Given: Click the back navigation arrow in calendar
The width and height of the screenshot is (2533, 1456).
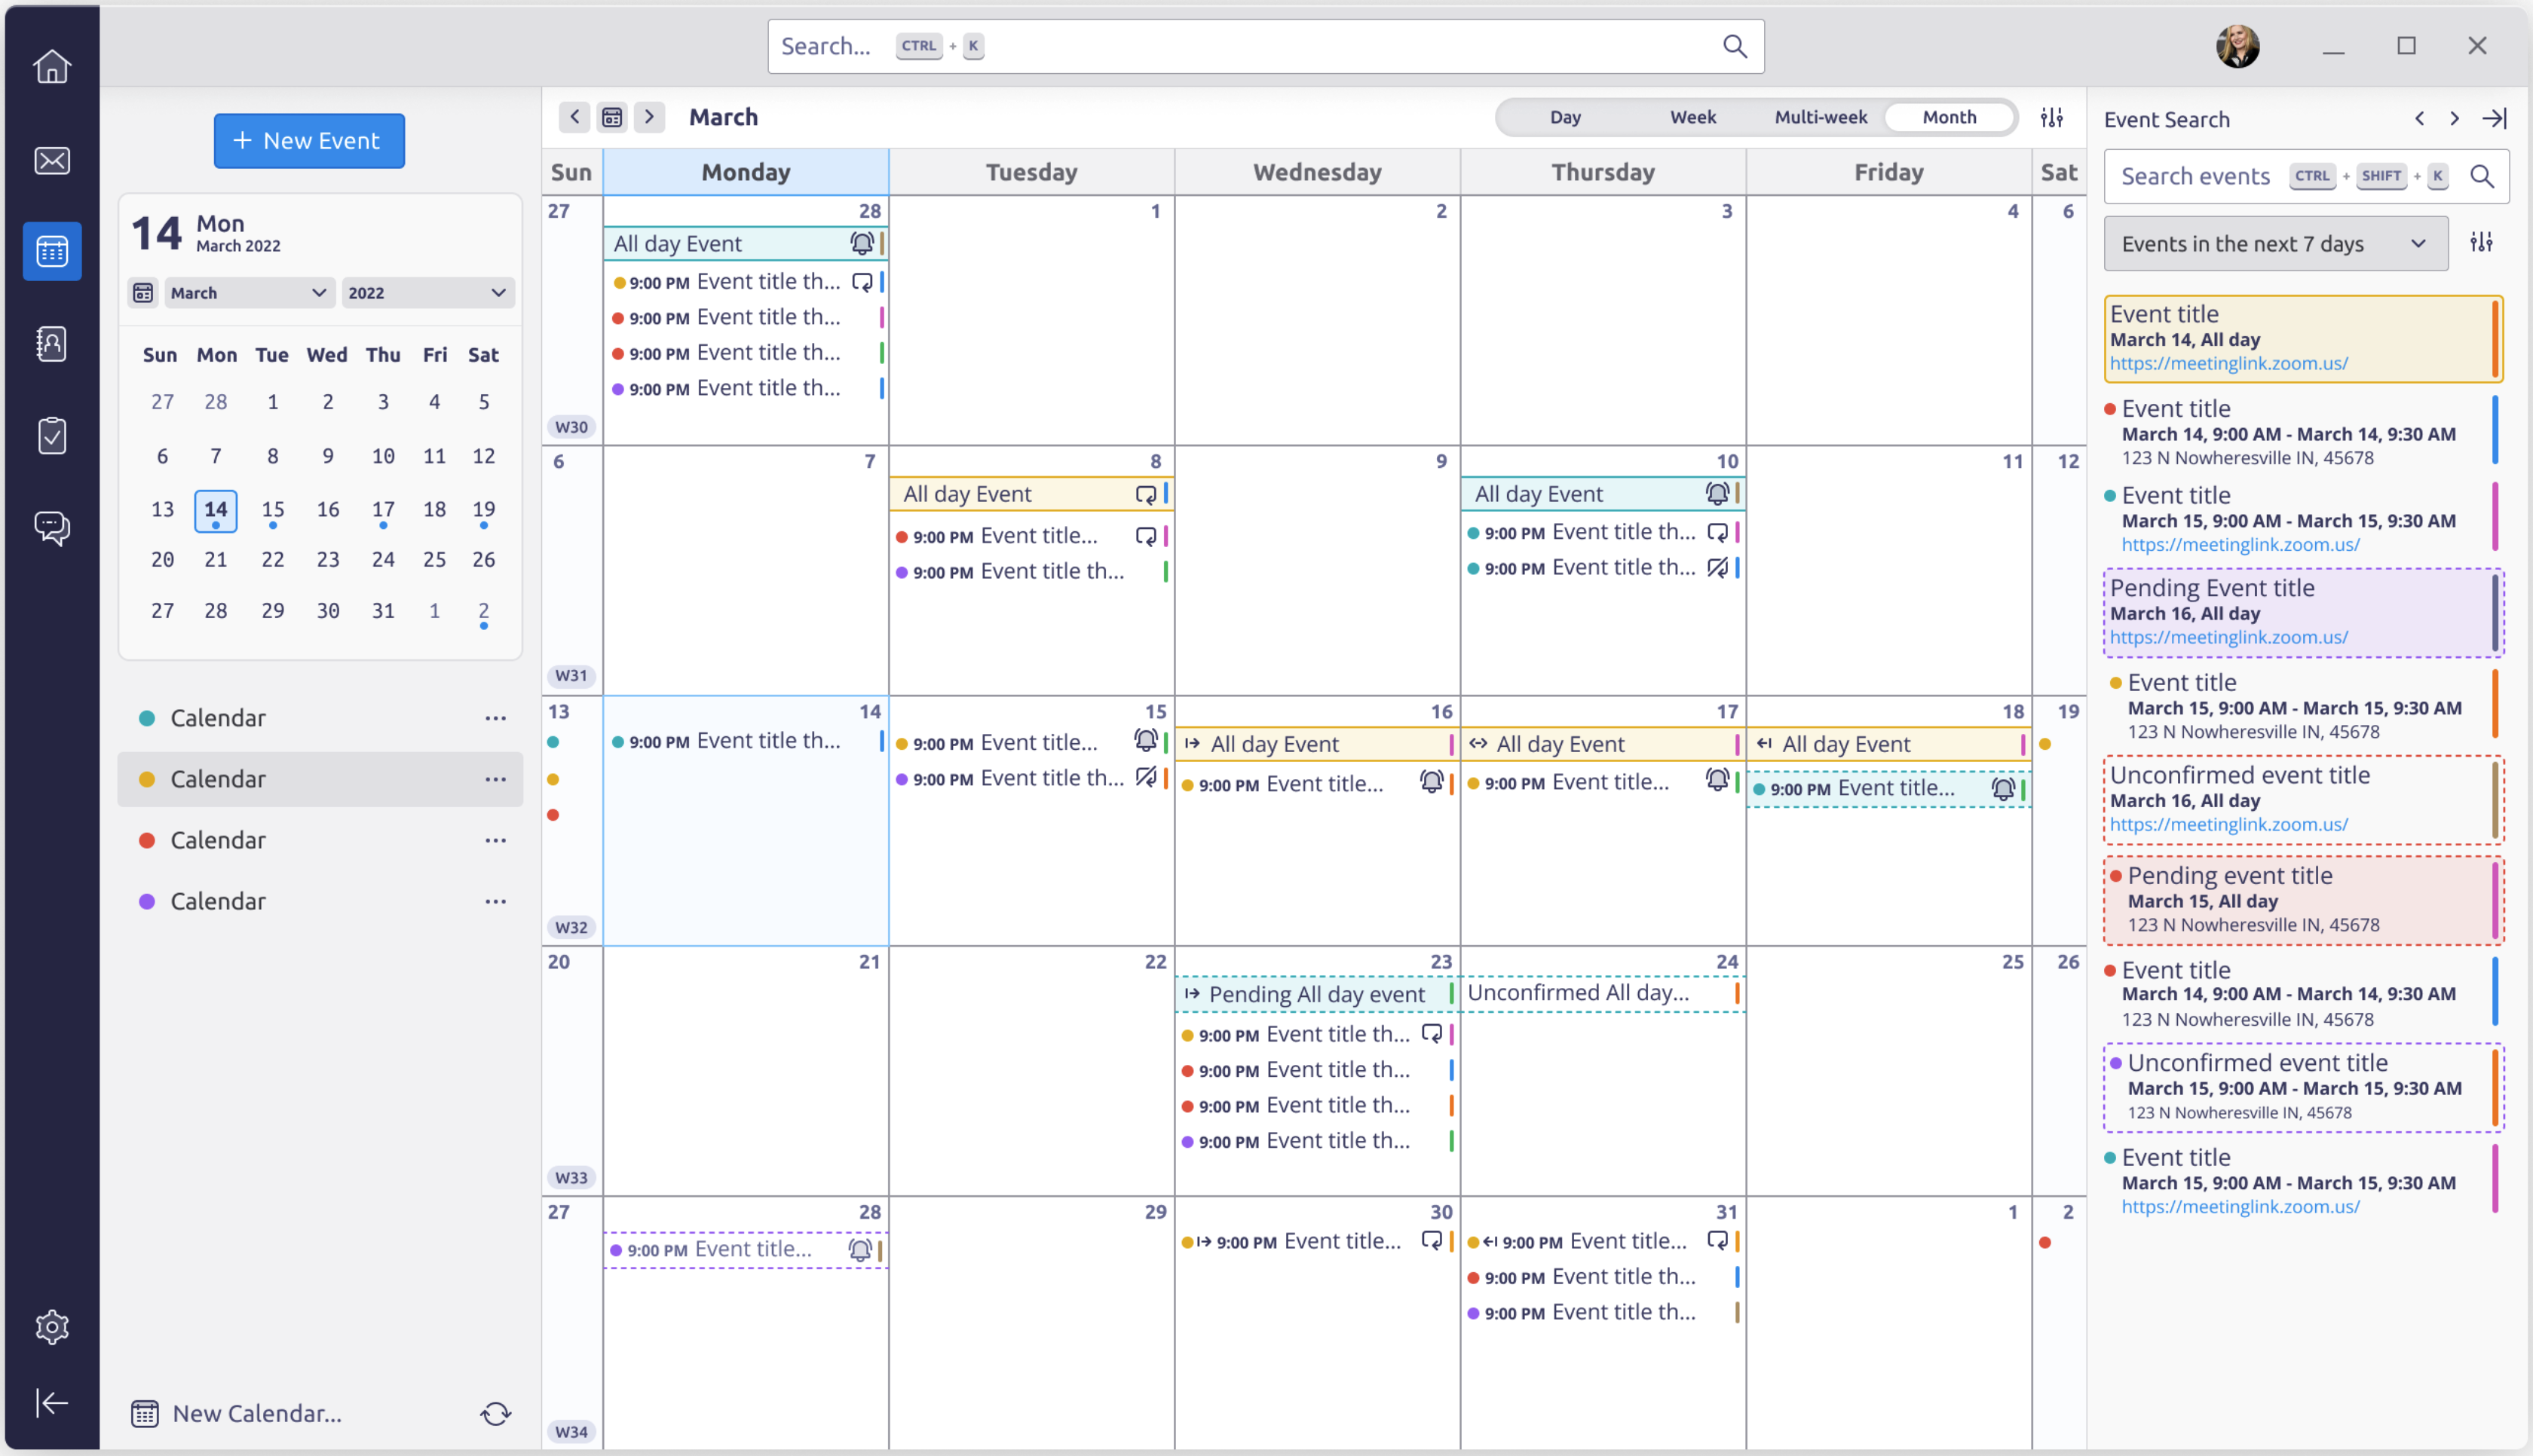Looking at the screenshot, I should point(574,117).
